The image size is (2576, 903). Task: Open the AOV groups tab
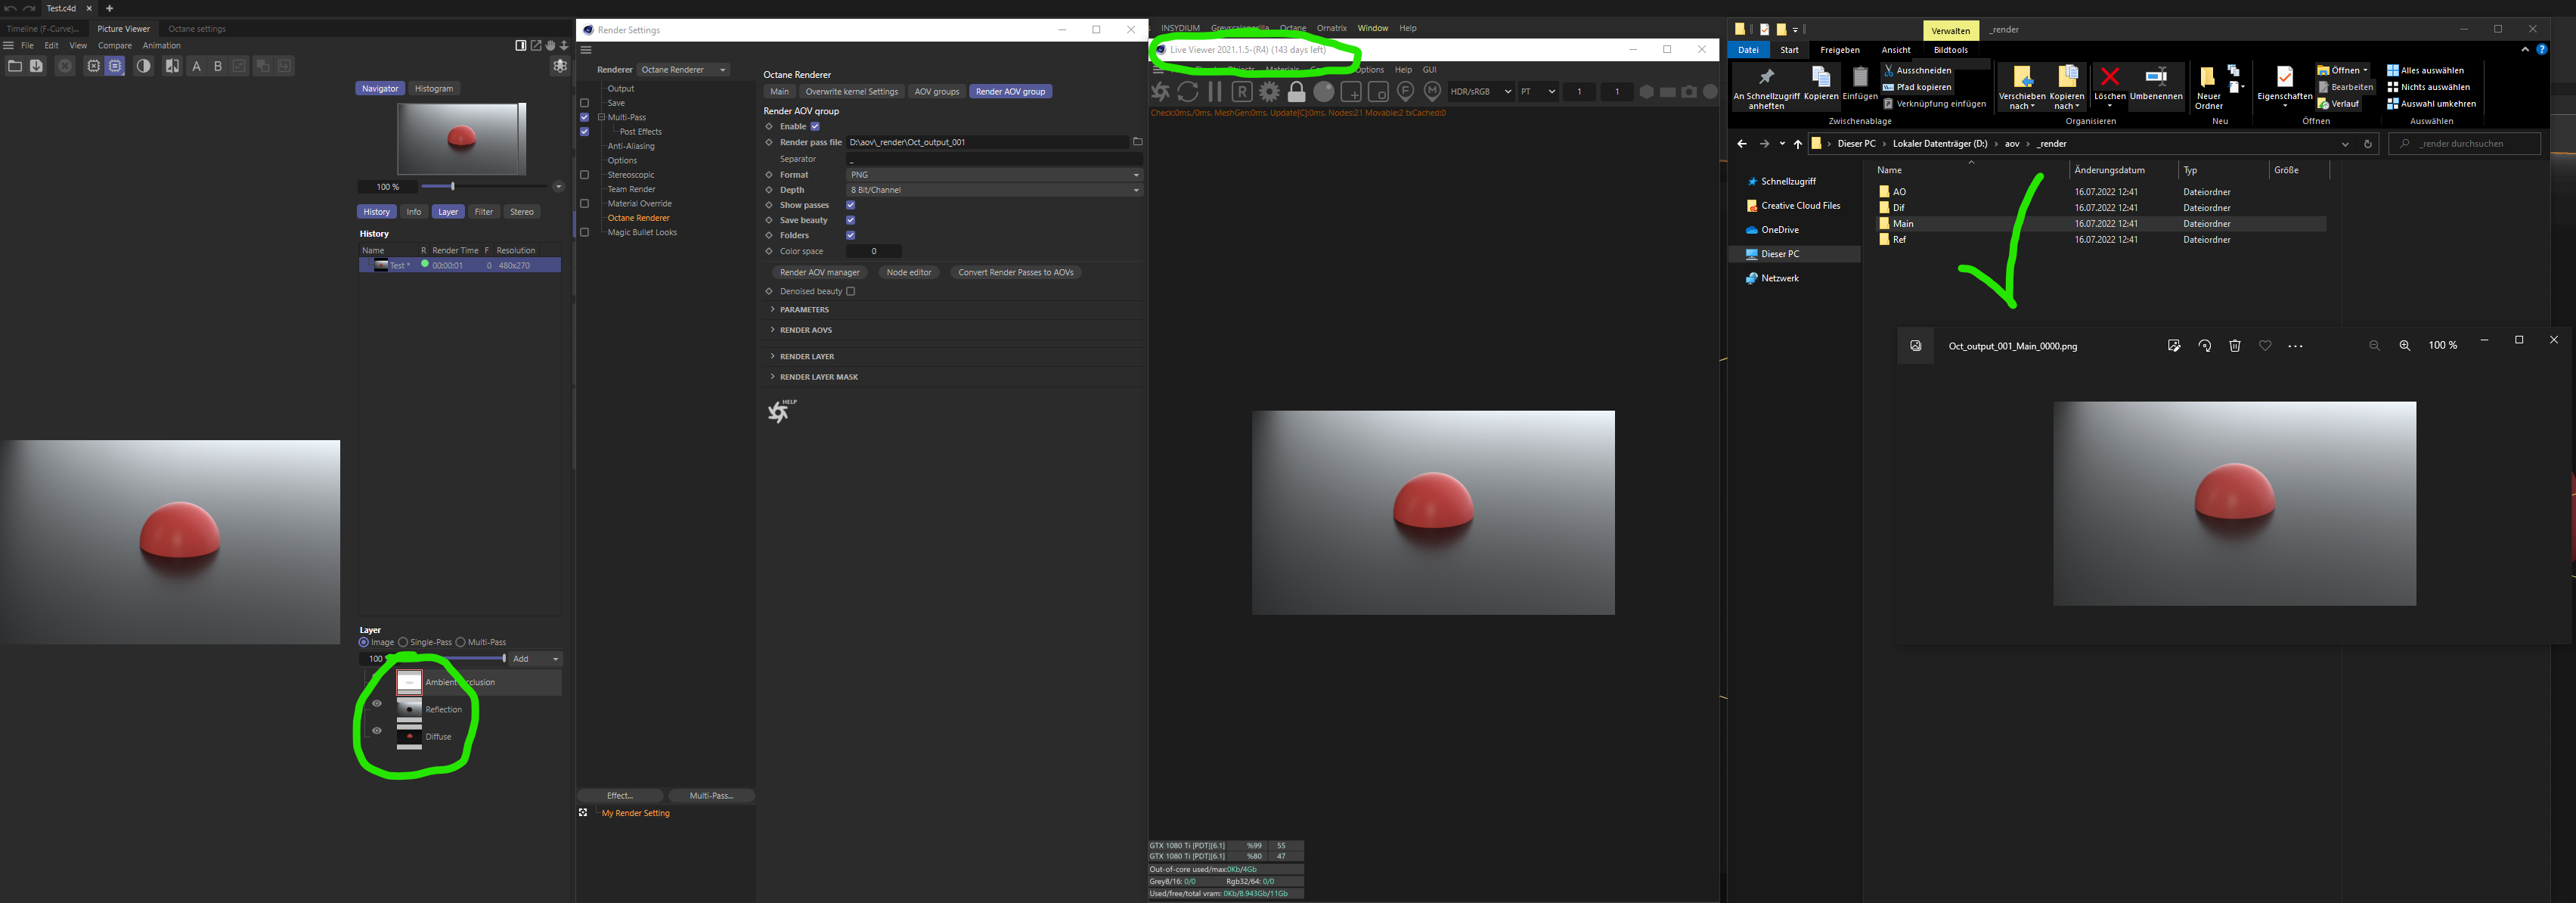point(936,91)
